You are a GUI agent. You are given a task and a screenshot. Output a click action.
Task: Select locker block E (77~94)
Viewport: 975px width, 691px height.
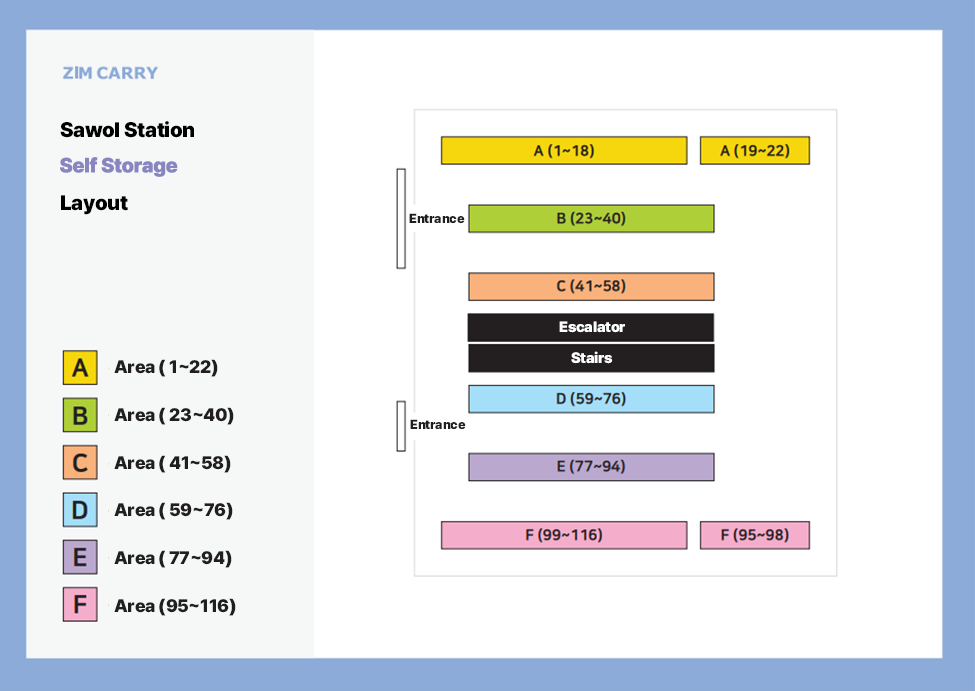pos(591,466)
